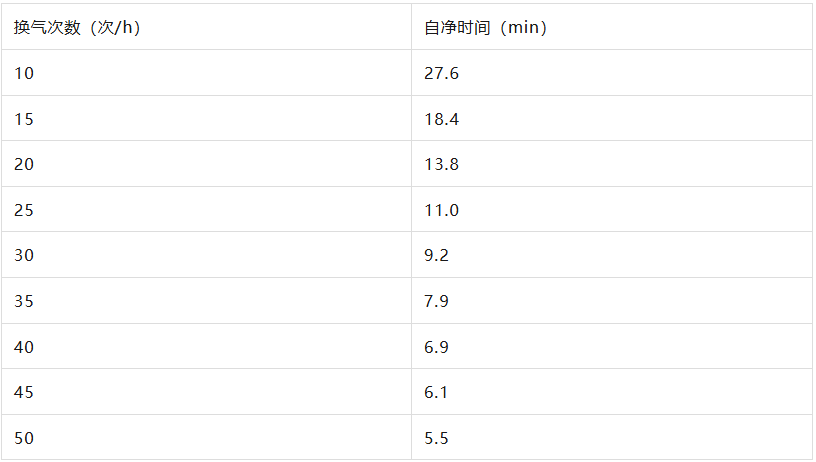Select the cell with air changes 10
Viewport: 816px width, 462px height.
coord(24,73)
